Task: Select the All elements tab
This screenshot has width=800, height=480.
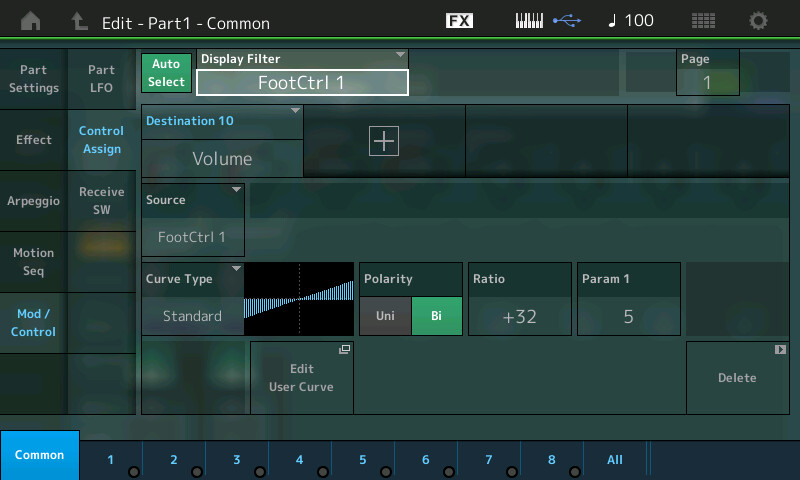Action: [615, 460]
